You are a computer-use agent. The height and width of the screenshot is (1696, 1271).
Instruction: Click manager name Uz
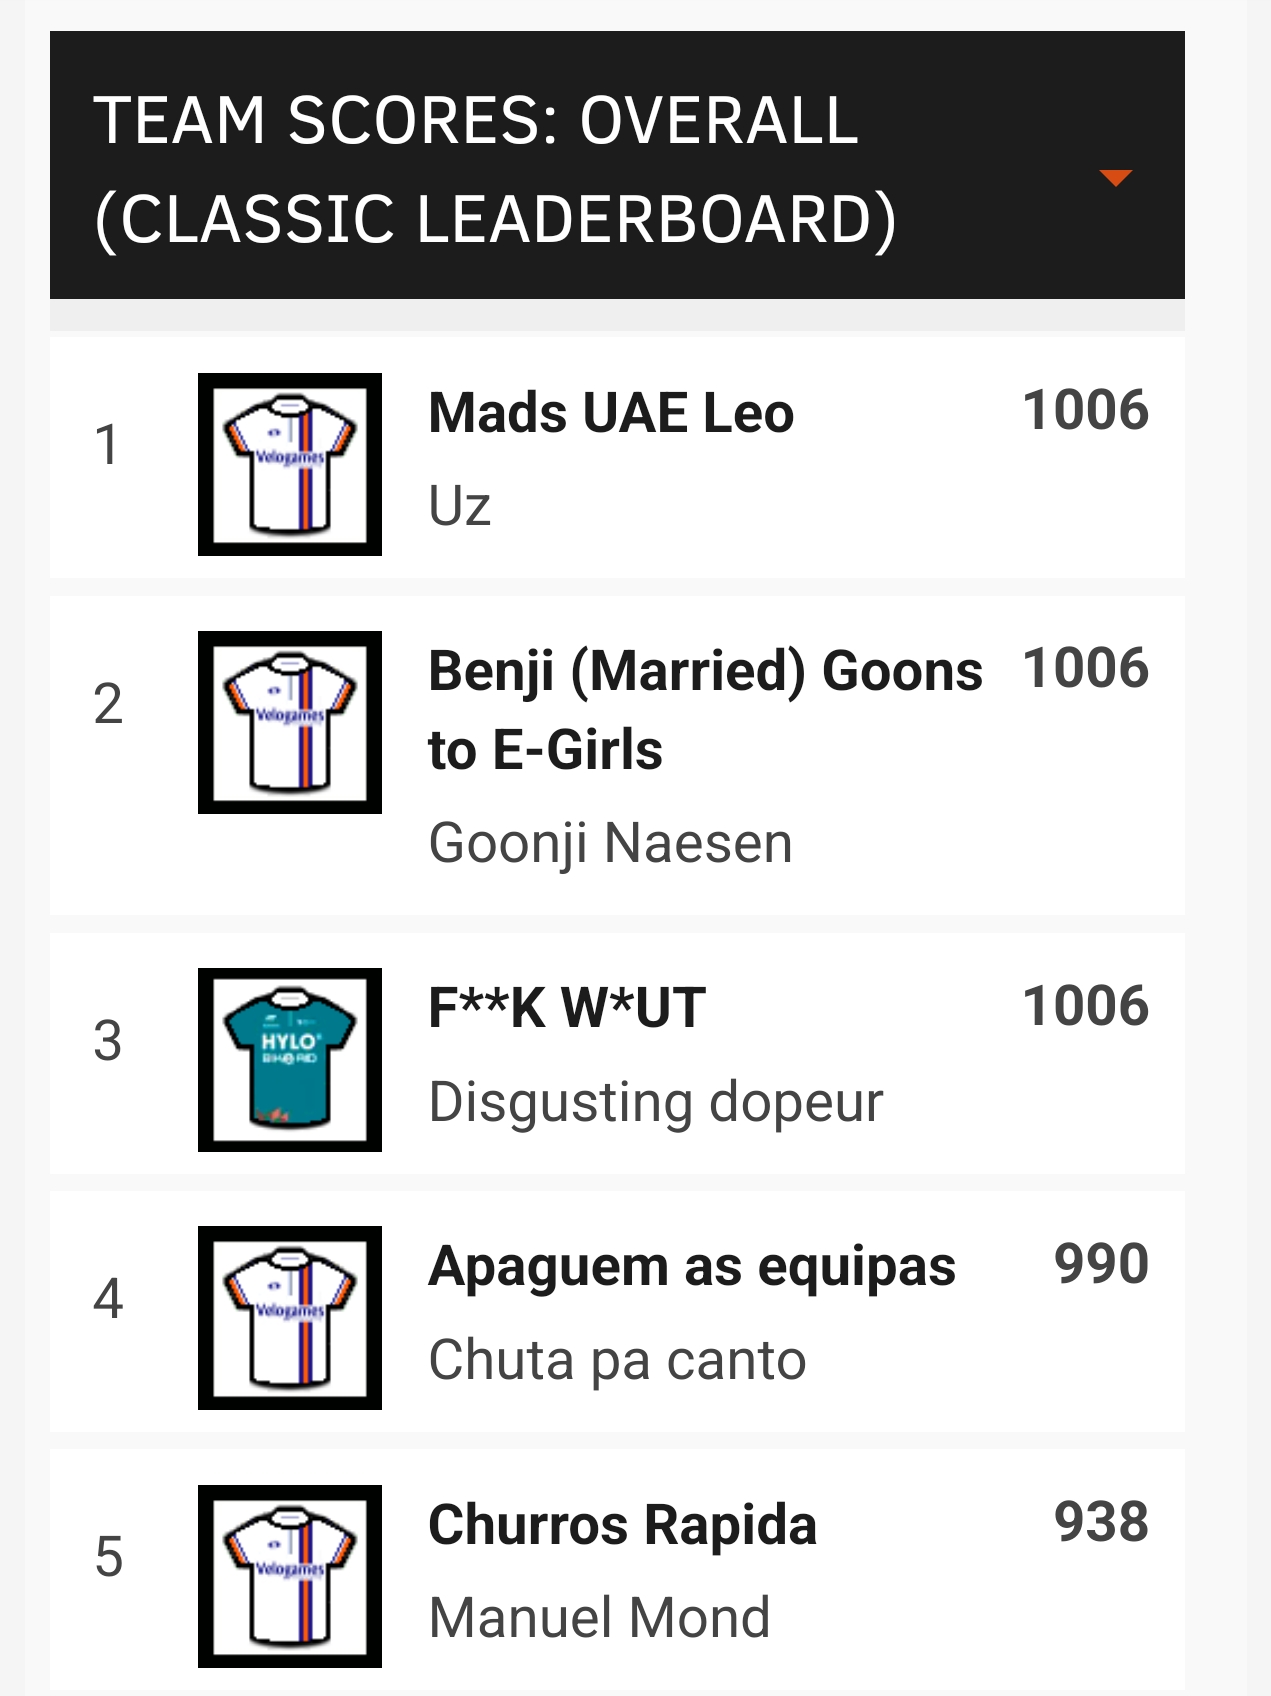(x=460, y=506)
